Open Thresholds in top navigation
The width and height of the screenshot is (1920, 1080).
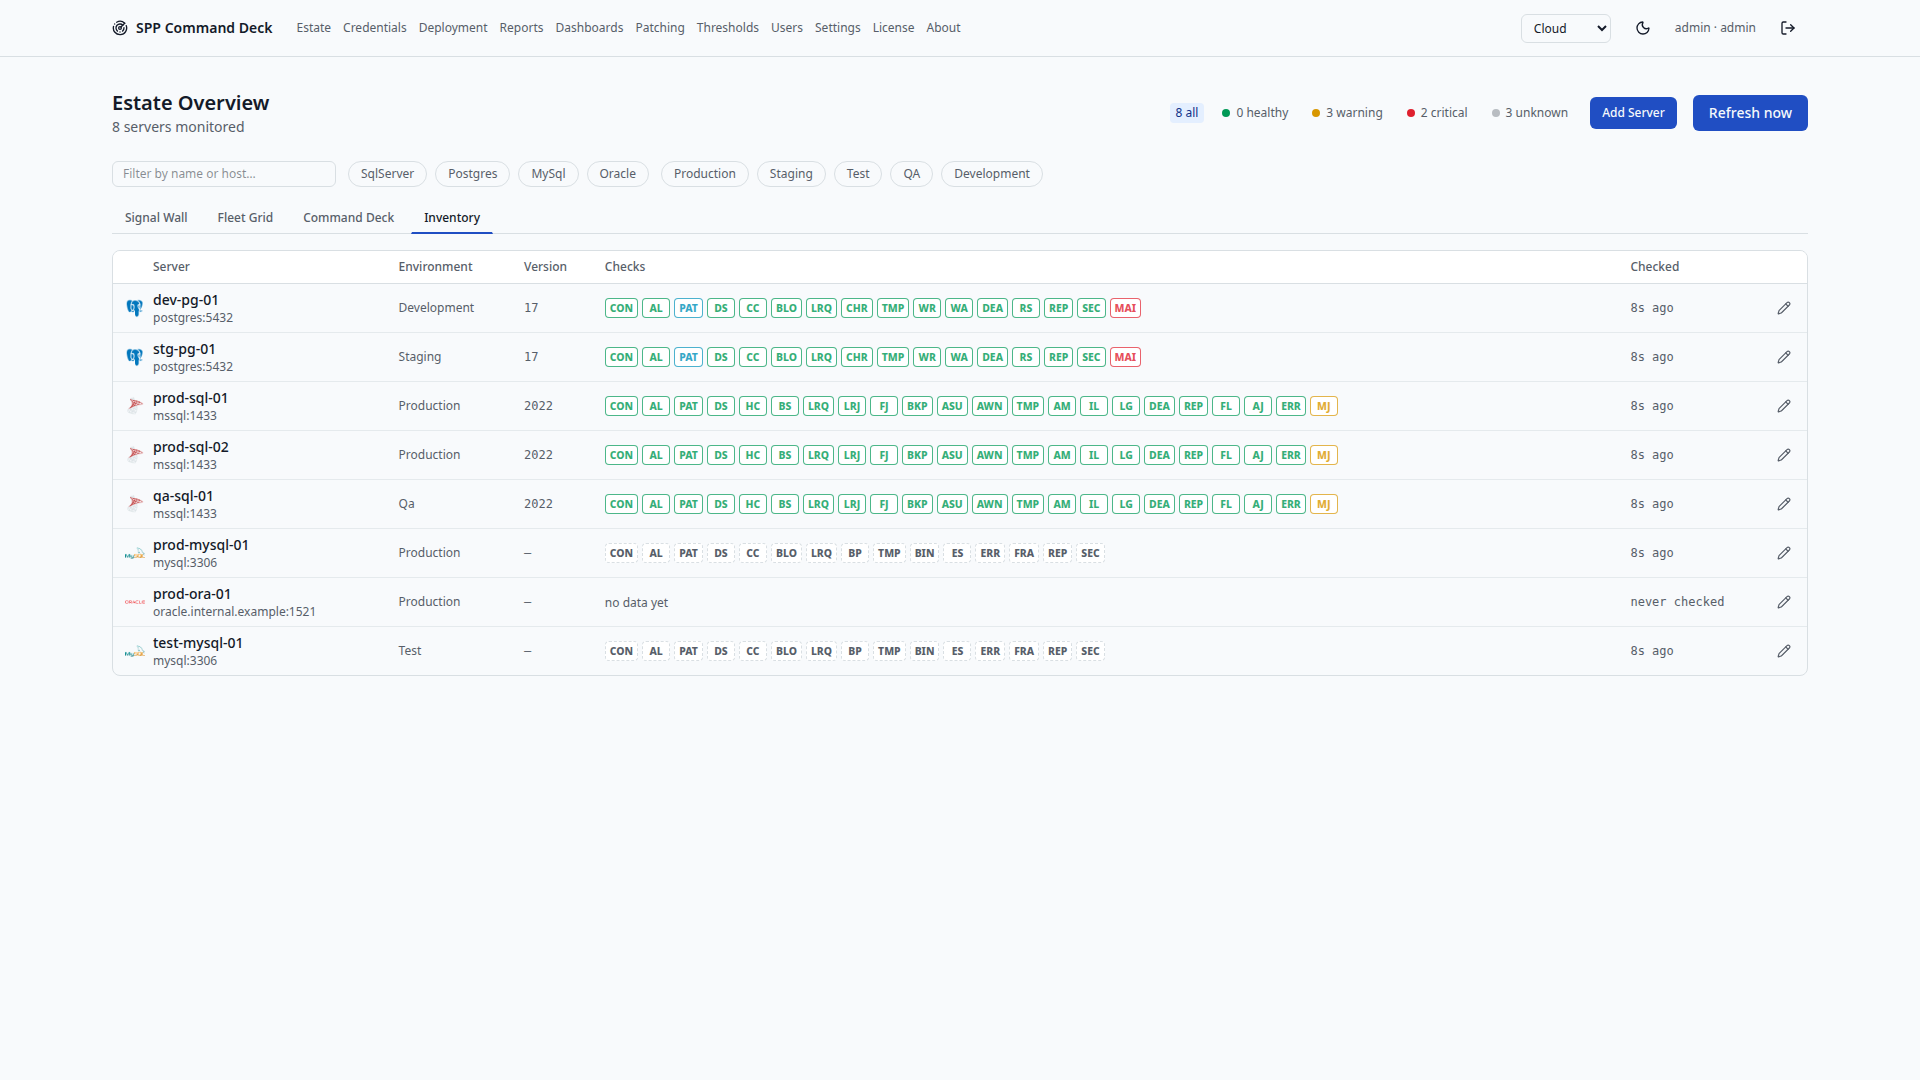[x=728, y=28]
